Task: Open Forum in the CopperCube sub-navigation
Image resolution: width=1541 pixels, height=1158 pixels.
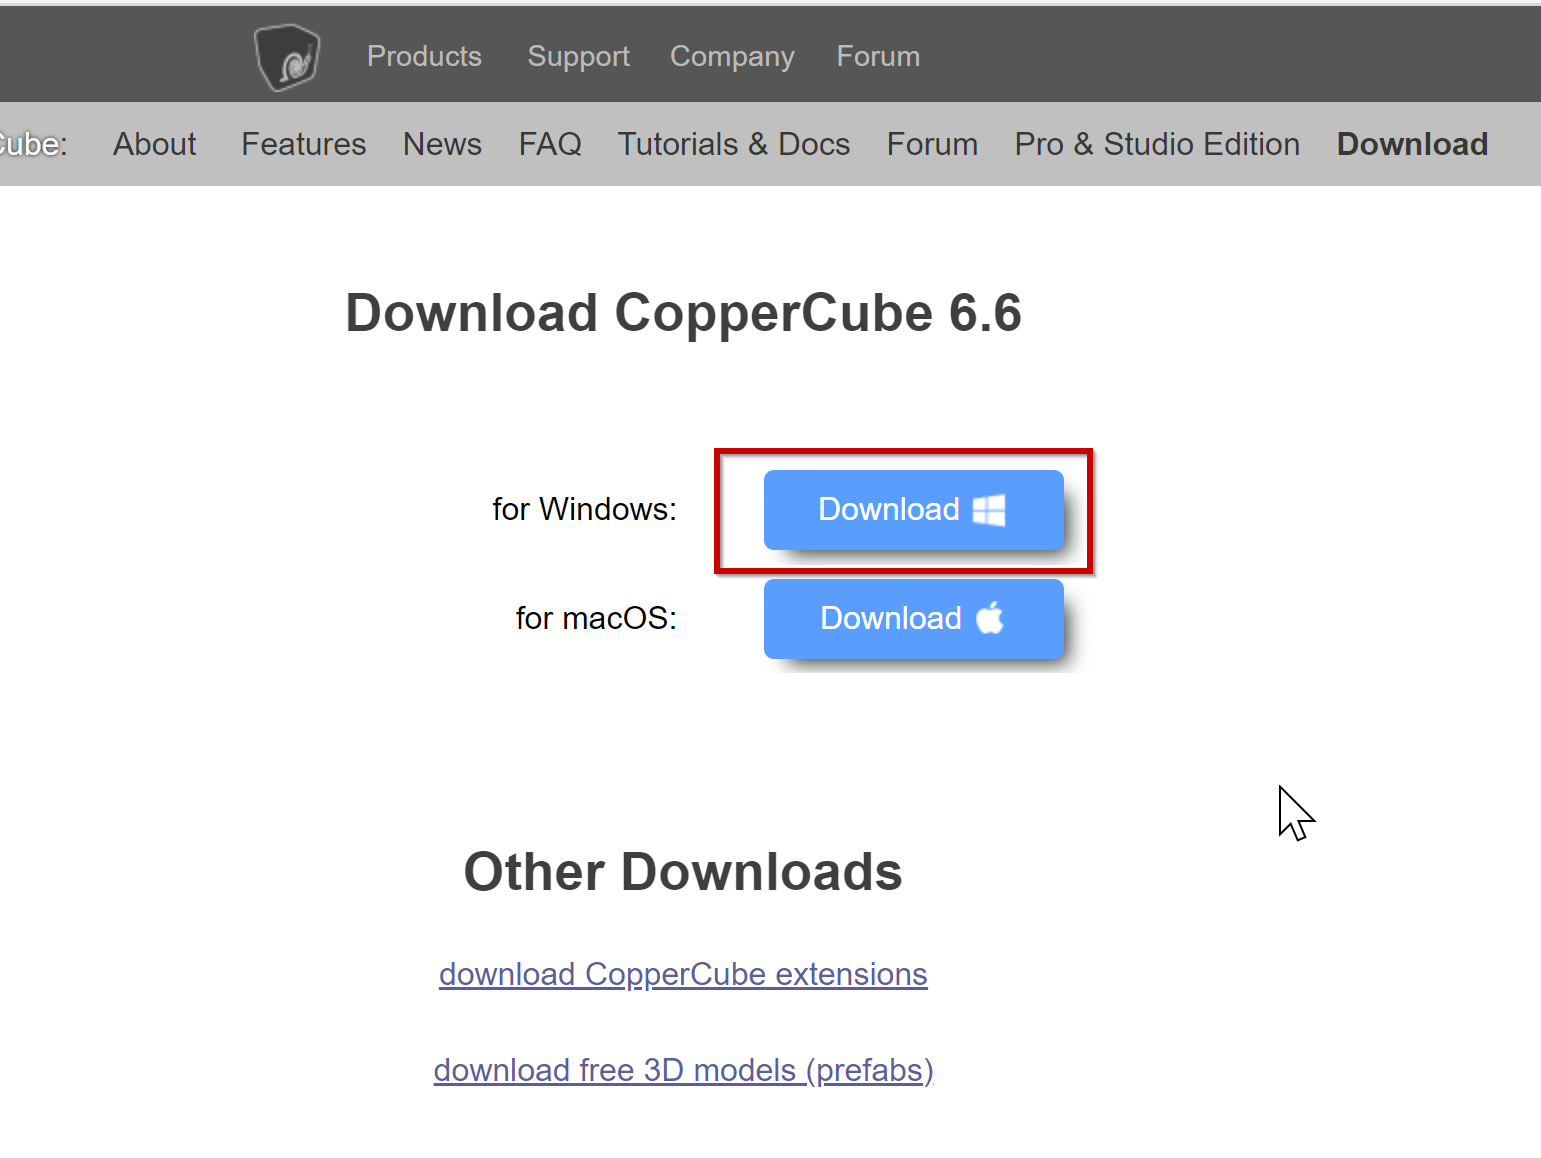Action: [x=932, y=144]
